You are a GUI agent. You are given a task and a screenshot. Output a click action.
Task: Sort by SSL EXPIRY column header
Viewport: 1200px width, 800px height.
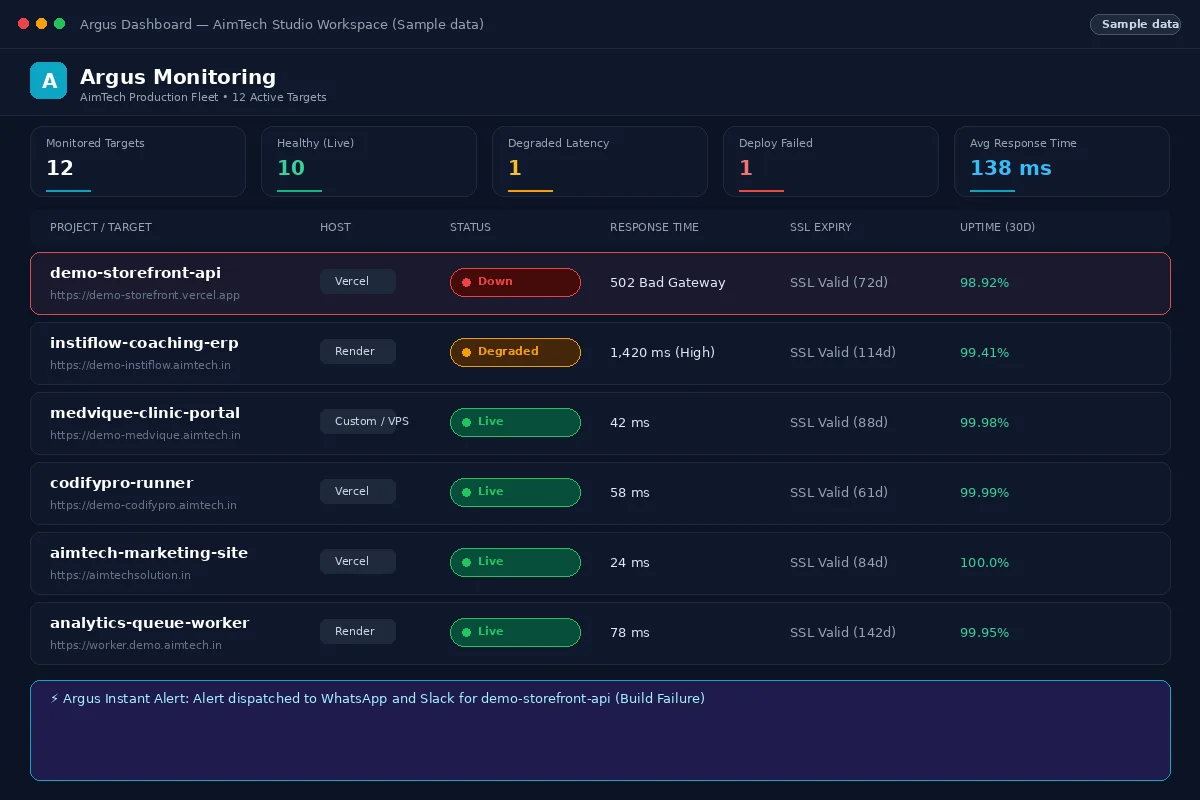coord(821,227)
